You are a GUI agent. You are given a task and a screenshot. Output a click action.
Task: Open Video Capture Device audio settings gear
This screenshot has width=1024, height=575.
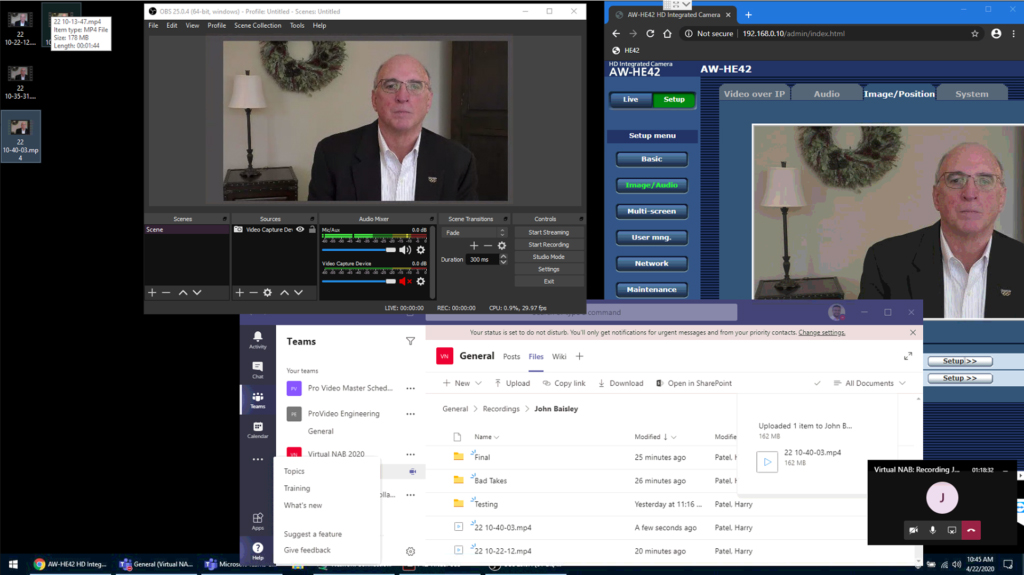(421, 282)
